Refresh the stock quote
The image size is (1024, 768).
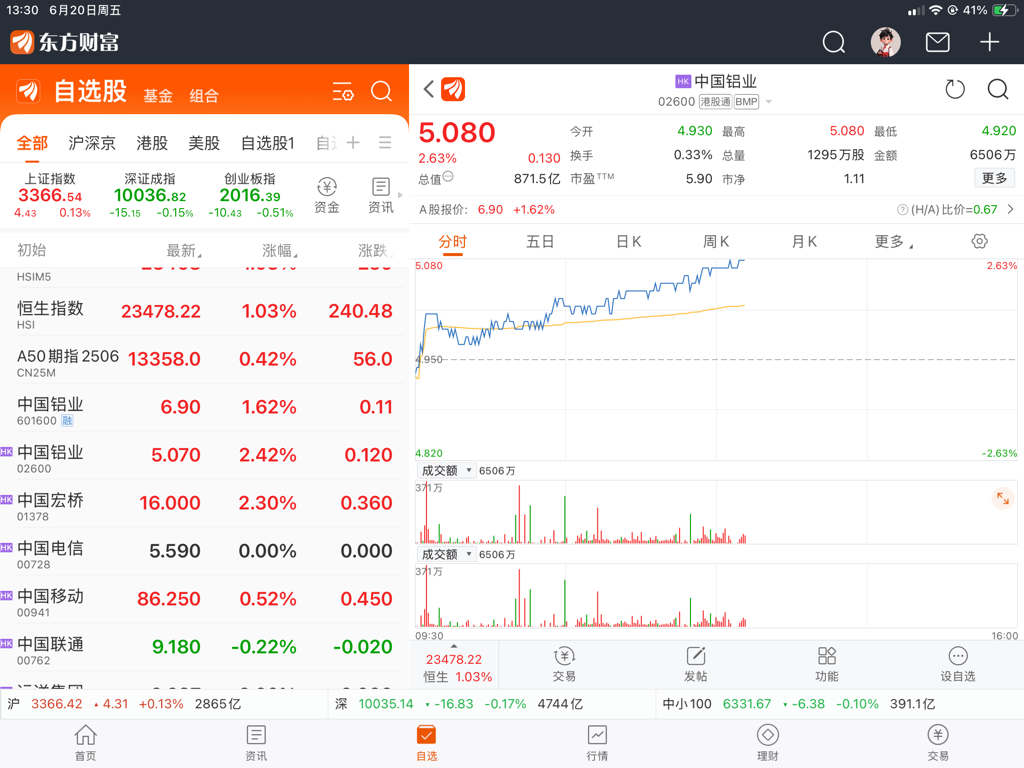point(955,89)
